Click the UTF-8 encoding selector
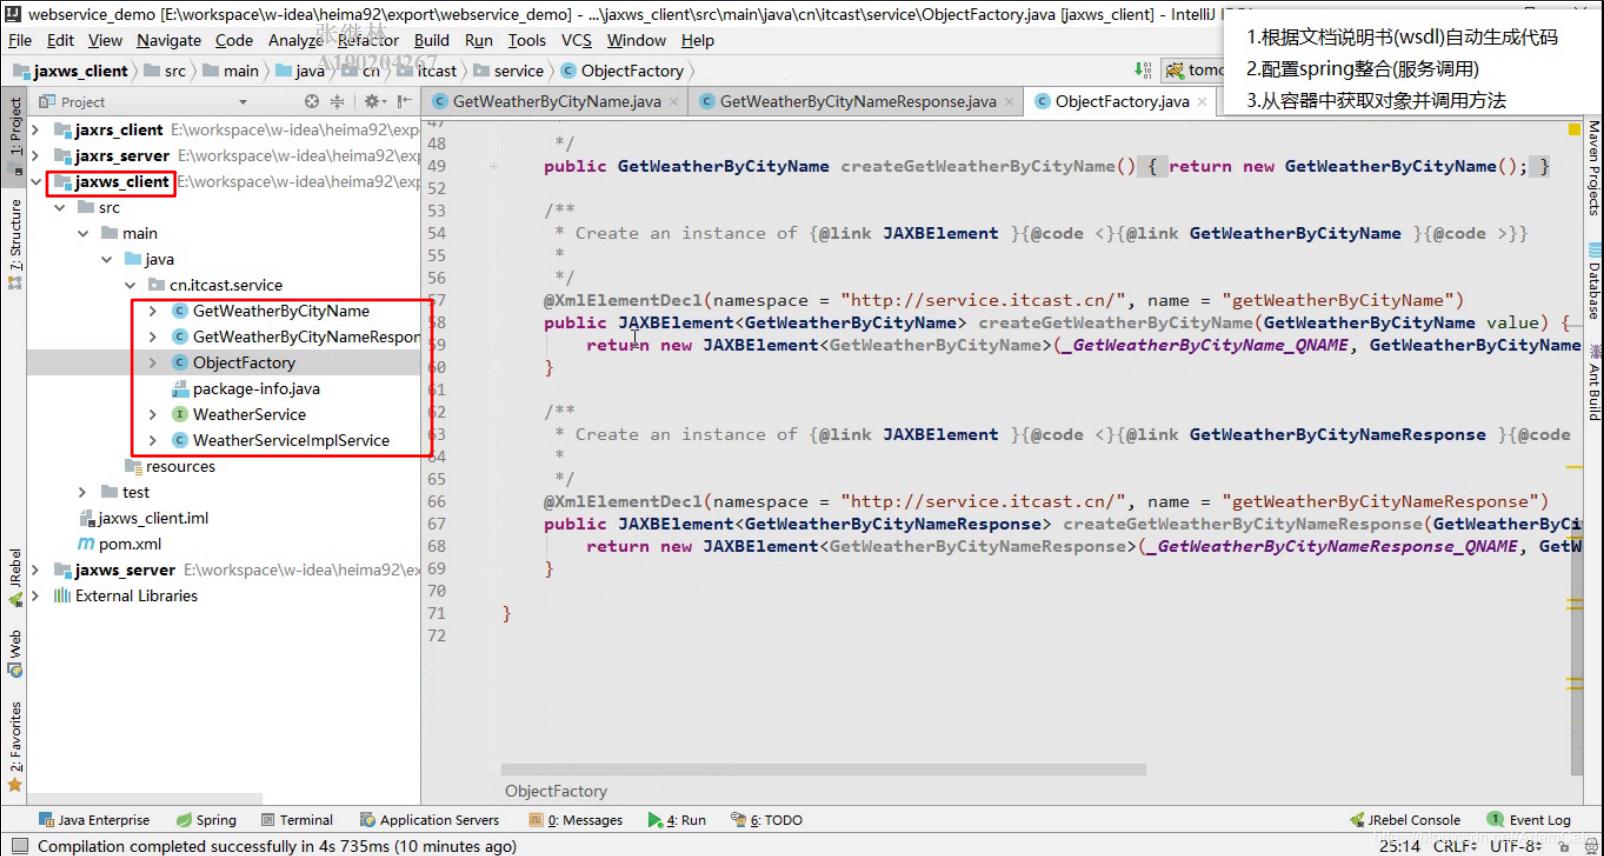The image size is (1604, 856). coord(1515,846)
